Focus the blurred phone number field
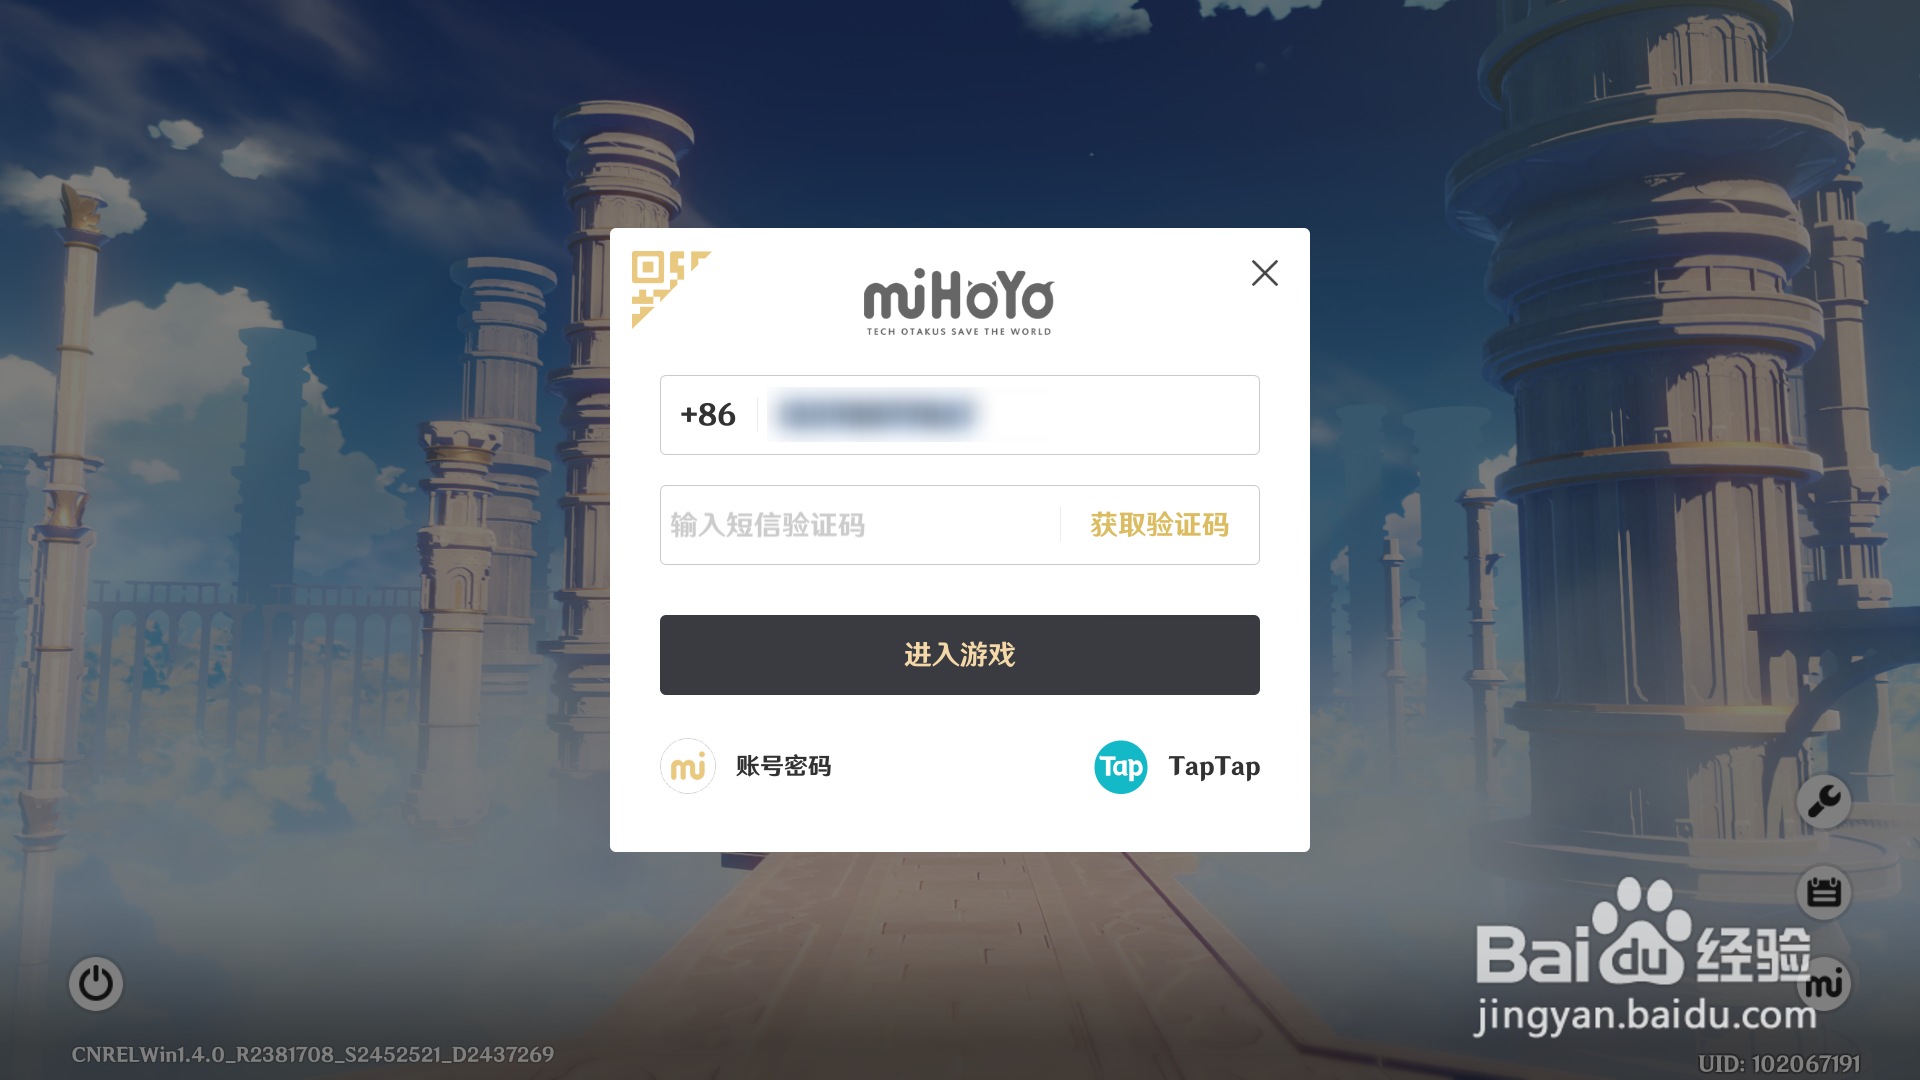 [1008, 415]
